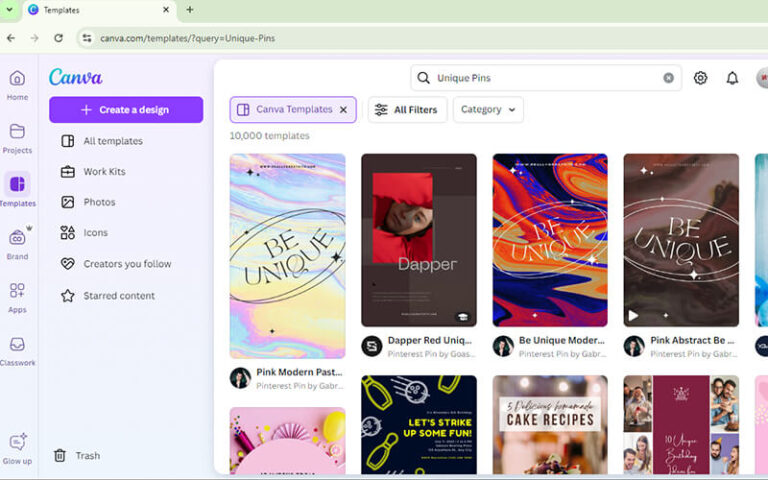Open the Pink Modern Pastel creator avatar
The height and width of the screenshot is (480, 768).
tap(240, 378)
